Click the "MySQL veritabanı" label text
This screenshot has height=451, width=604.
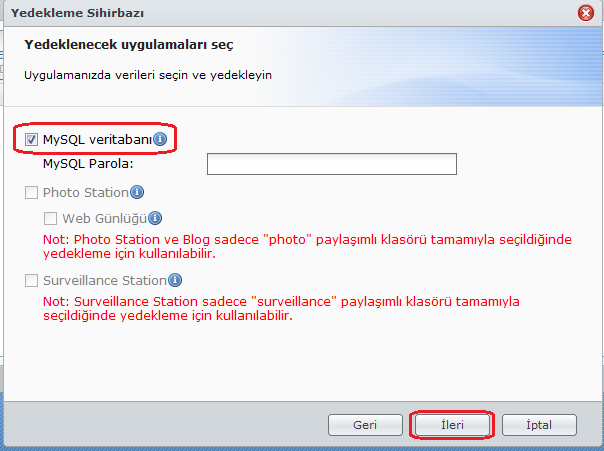(97, 140)
